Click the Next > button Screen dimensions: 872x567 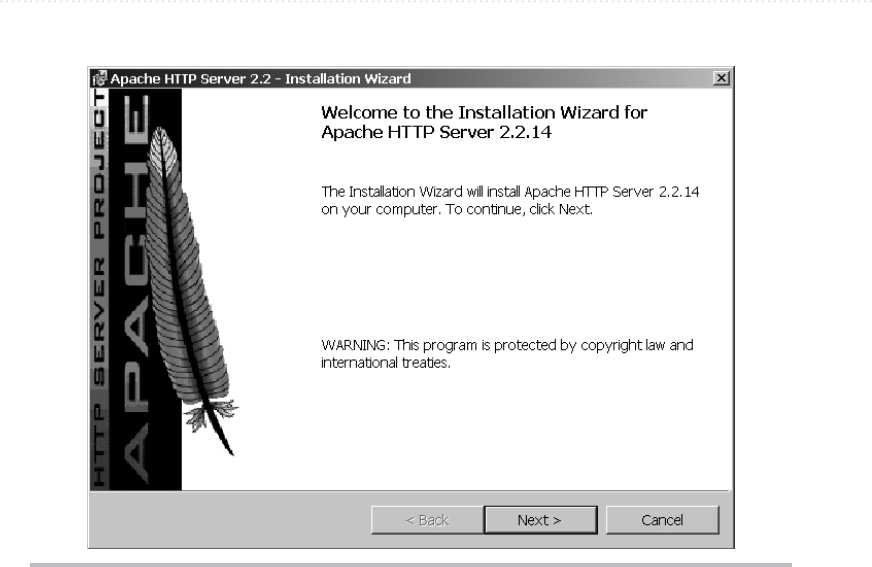coord(541,520)
